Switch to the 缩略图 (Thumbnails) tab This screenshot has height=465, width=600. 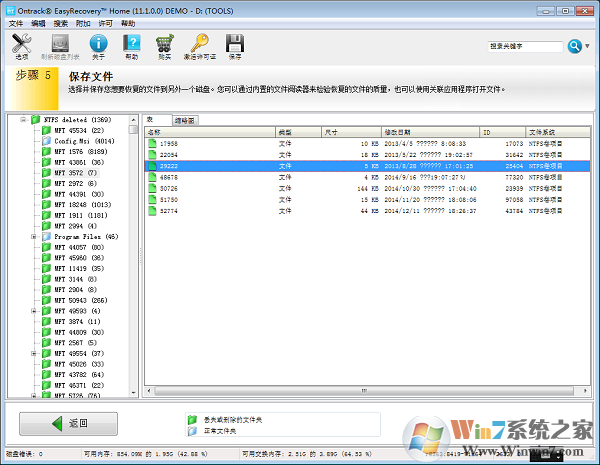185,120
